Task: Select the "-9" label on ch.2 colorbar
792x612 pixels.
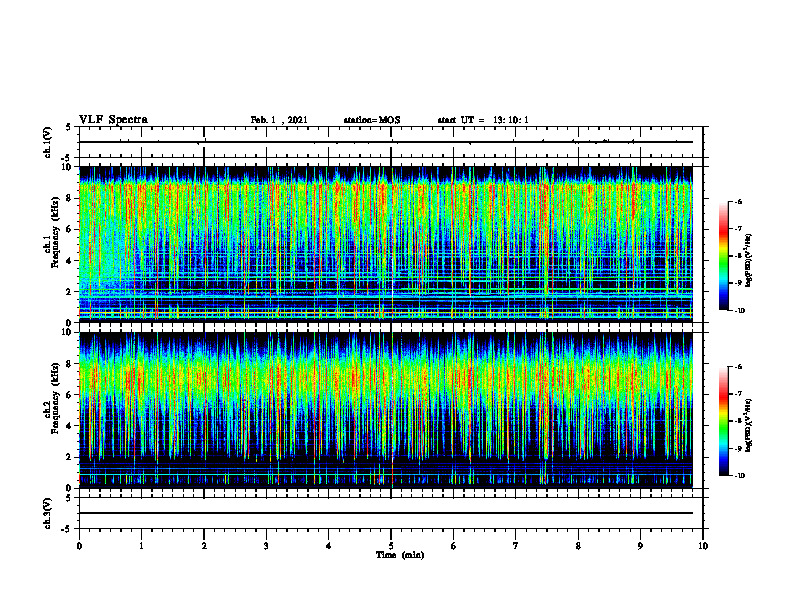Action: tap(738, 448)
